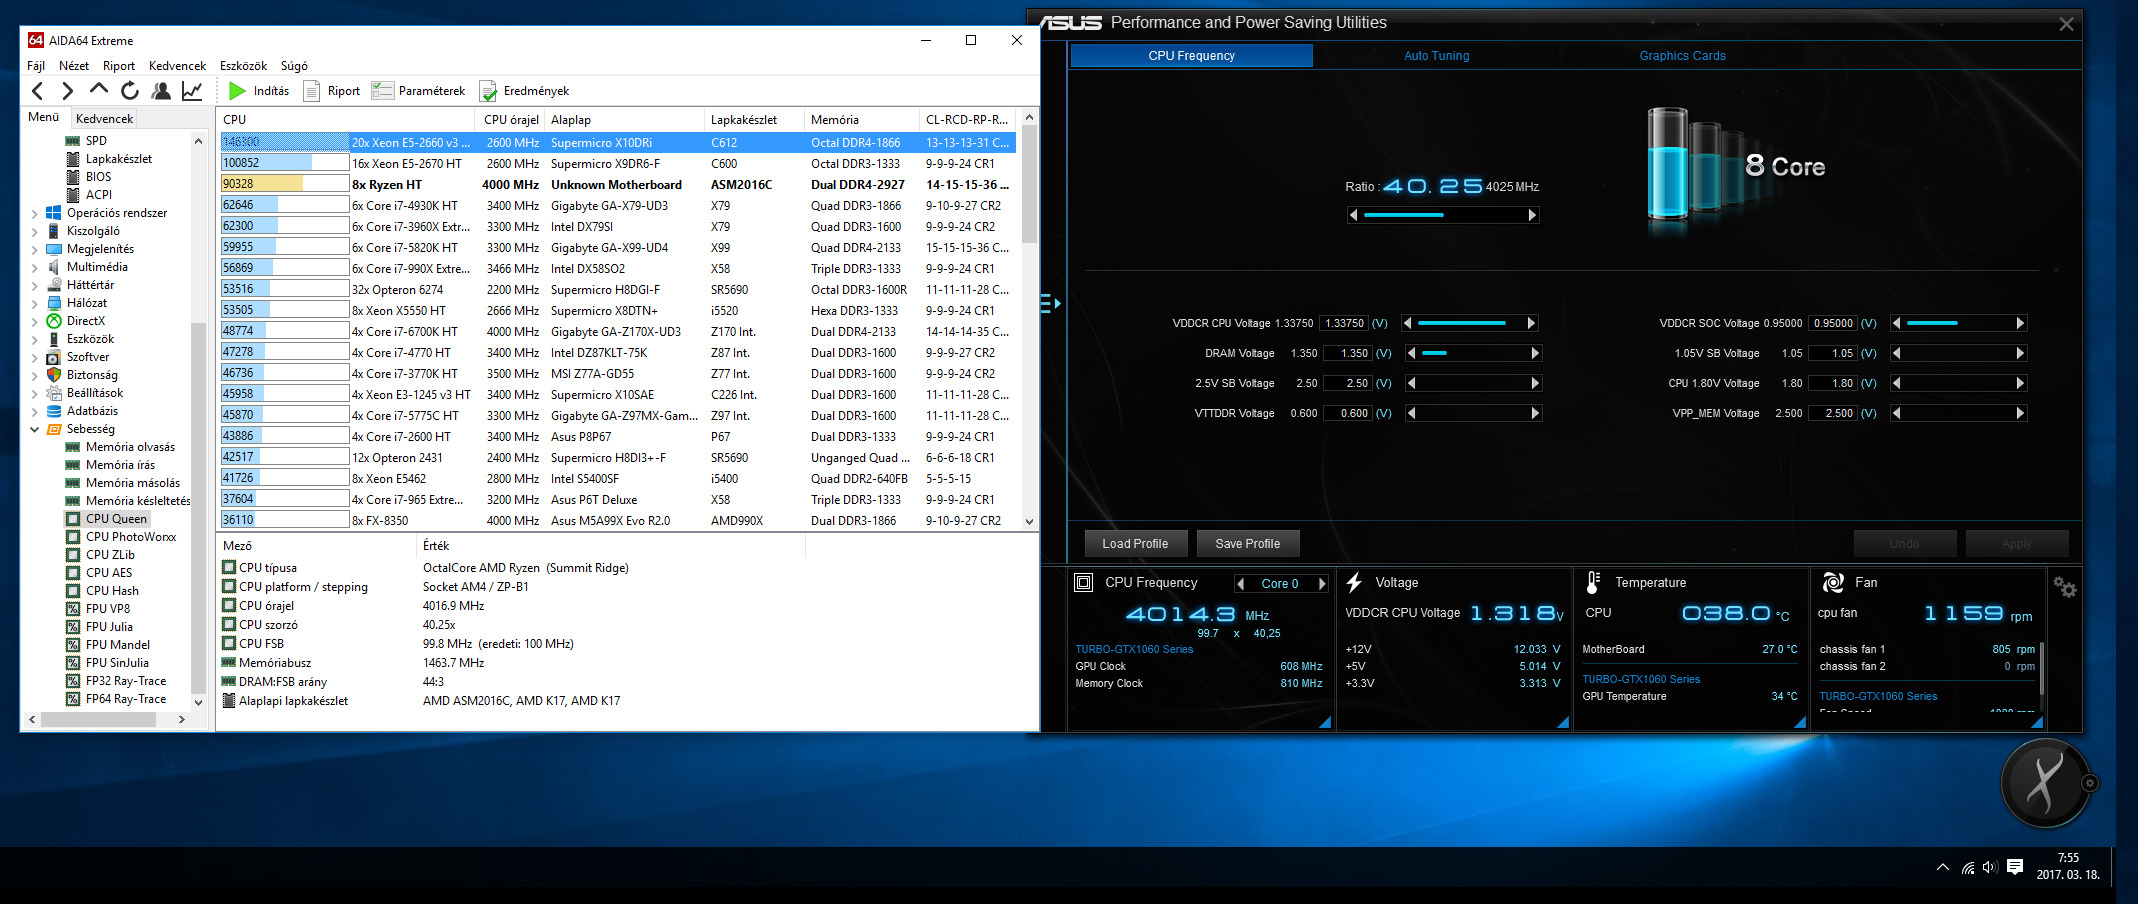
Task: Click the ASUS side panel expand arrow
Action: tap(1050, 303)
